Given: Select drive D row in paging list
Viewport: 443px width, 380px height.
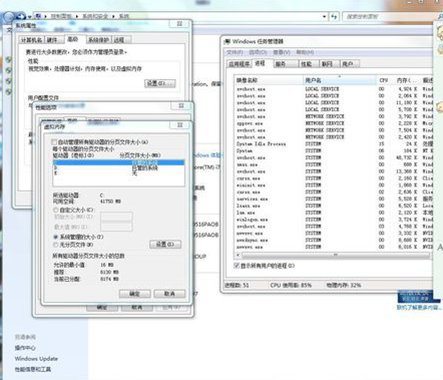Looking at the screenshot, I should (118, 168).
